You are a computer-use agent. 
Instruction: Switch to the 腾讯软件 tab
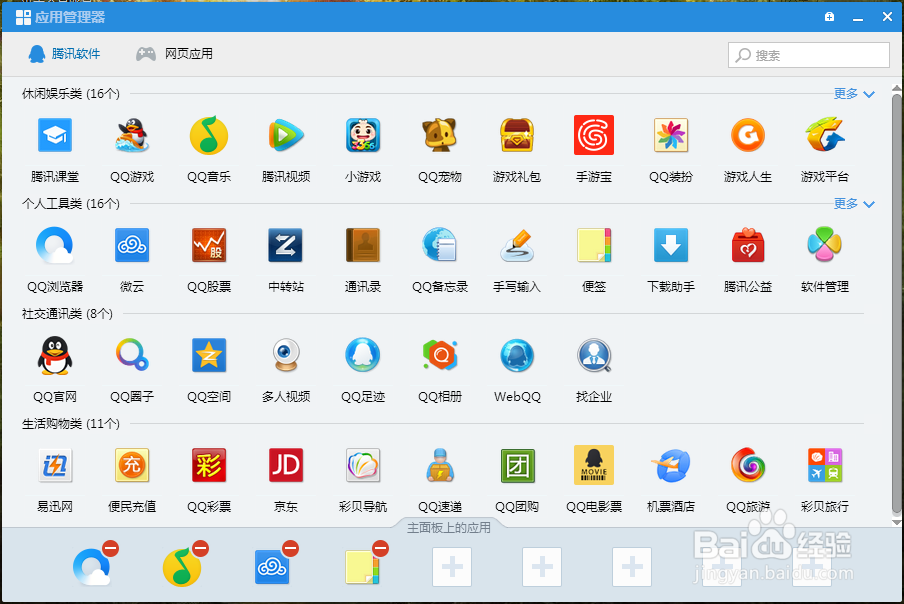[64, 54]
